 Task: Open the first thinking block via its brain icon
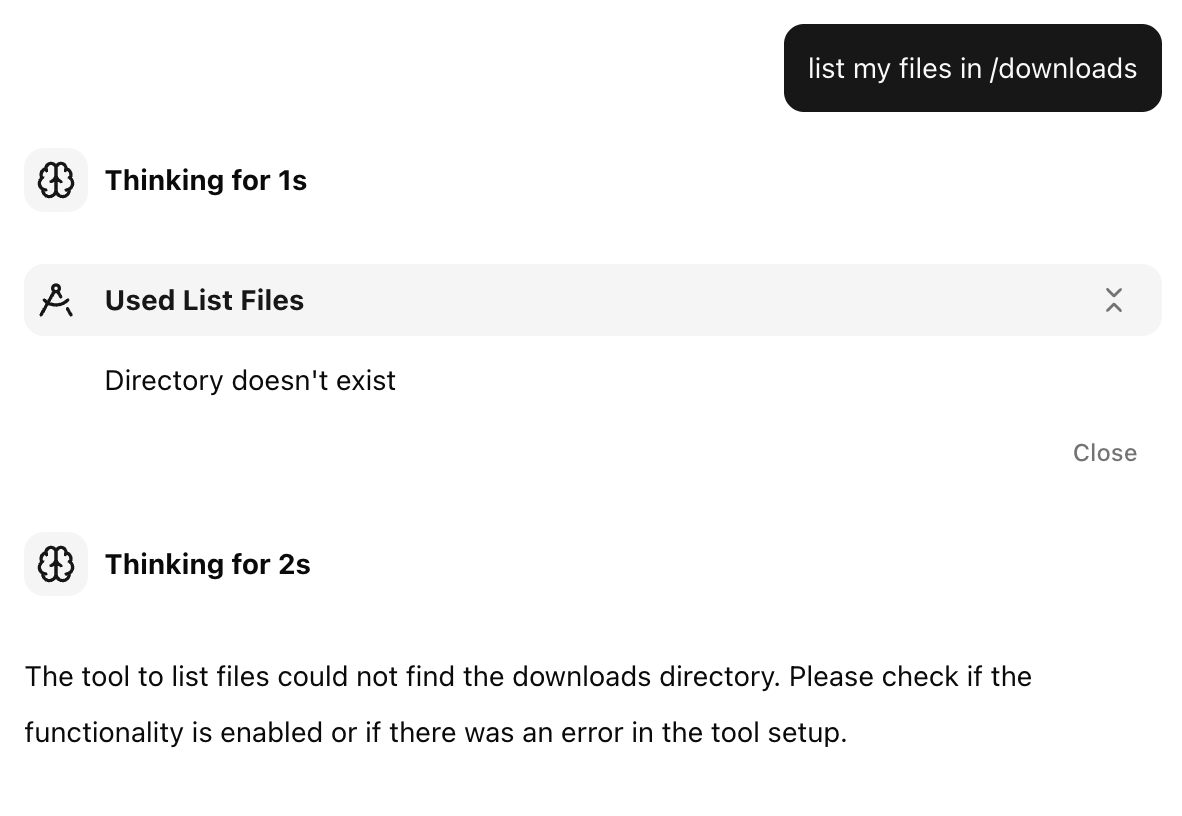pyautogui.click(x=56, y=180)
